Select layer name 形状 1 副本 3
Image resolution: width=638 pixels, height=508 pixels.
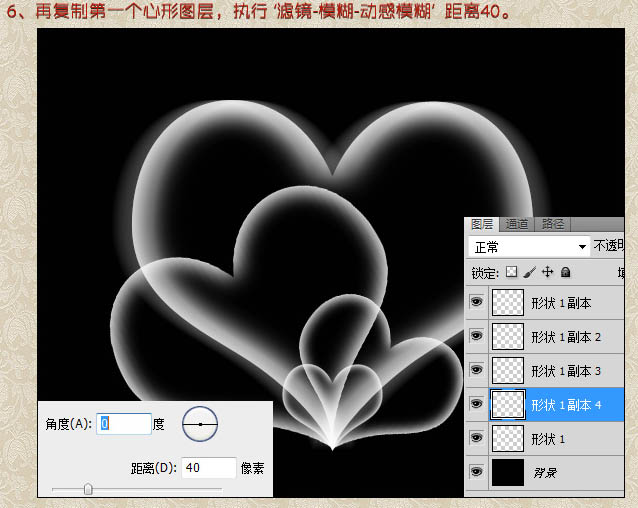coord(566,371)
